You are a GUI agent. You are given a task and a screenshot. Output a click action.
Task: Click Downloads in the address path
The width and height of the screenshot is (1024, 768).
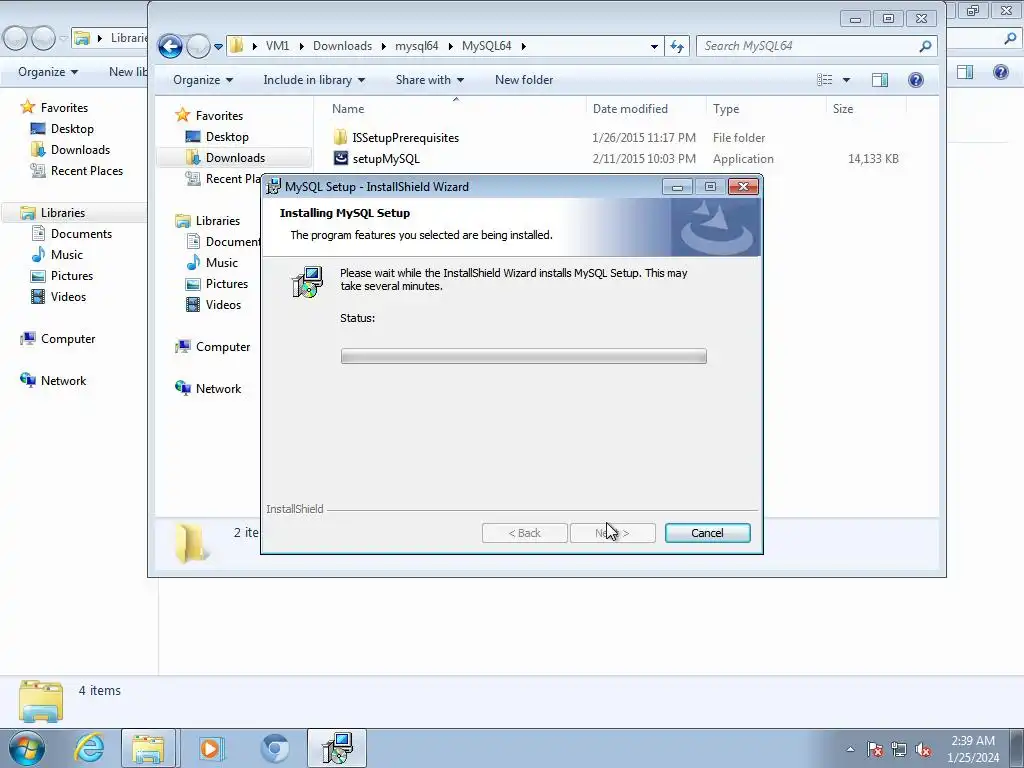point(342,46)
